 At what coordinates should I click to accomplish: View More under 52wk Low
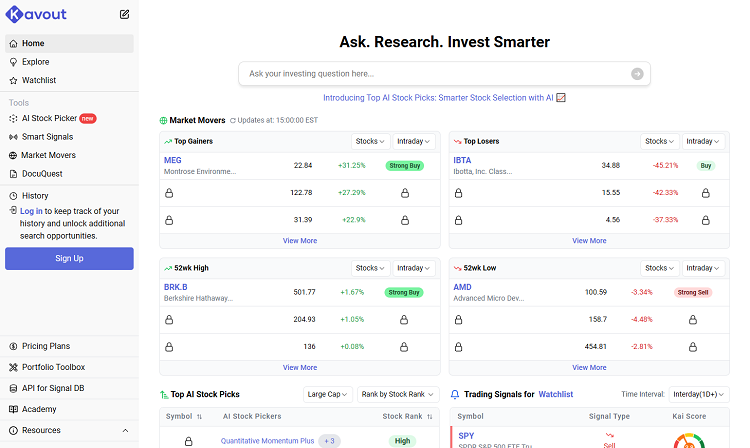[x=589, y=368]
